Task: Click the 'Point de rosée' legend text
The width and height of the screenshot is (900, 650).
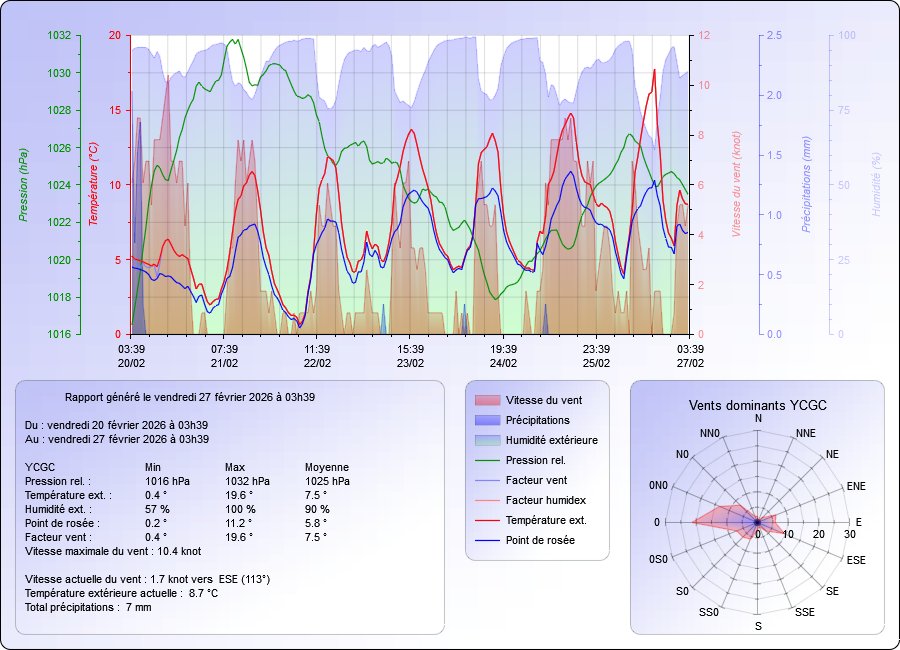Action: click(540, 540)
